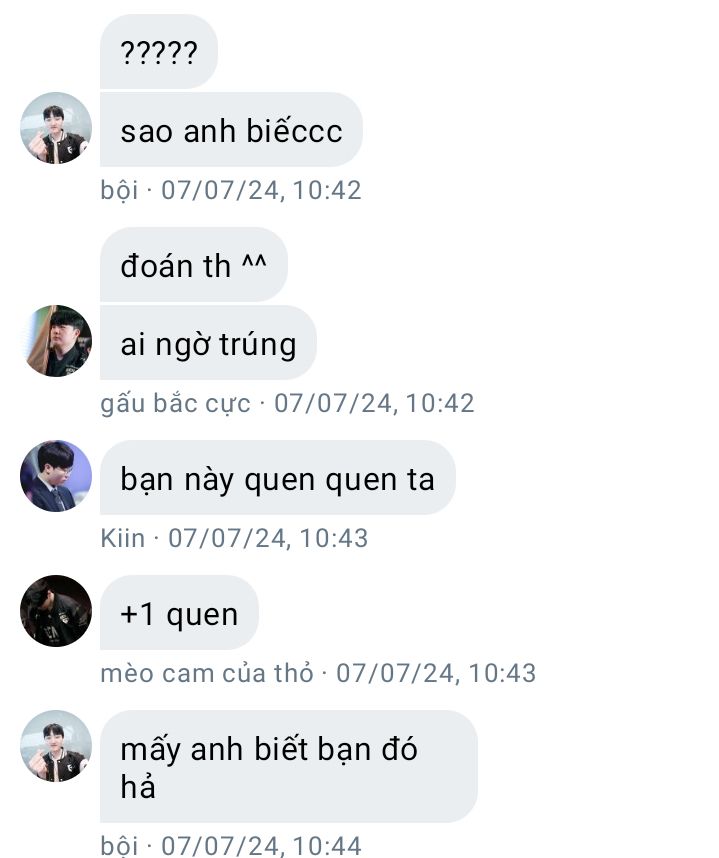
Task: Tap sender name "bội" under "sao anh biếccc"
Action: point(119,190)
